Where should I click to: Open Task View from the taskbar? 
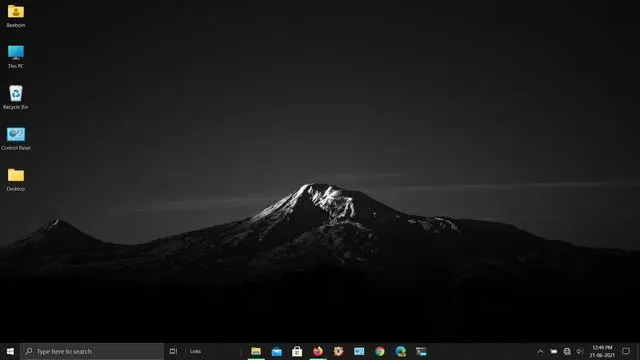[x=173, y=351]
